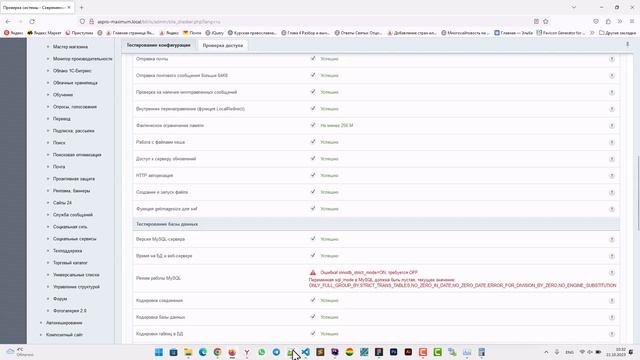This screenshot has height=360, width=640.
Task: Open help for Доступ к серверу обновлений
Action: coord(611,159)
